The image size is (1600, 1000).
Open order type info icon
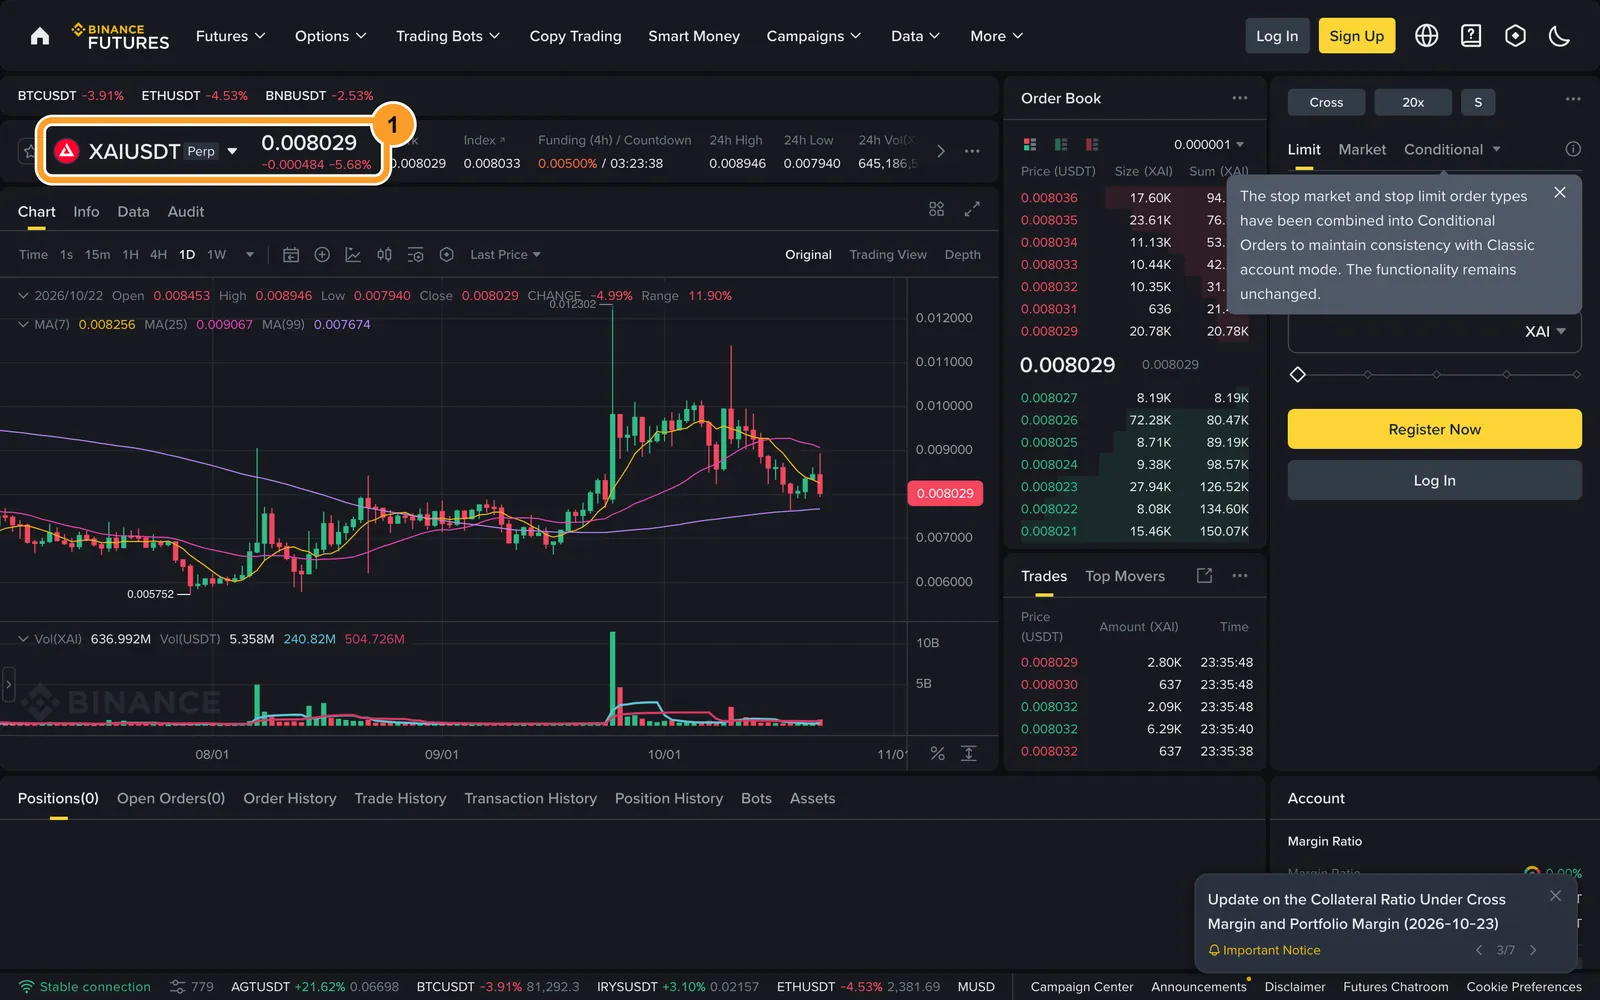1573,149
